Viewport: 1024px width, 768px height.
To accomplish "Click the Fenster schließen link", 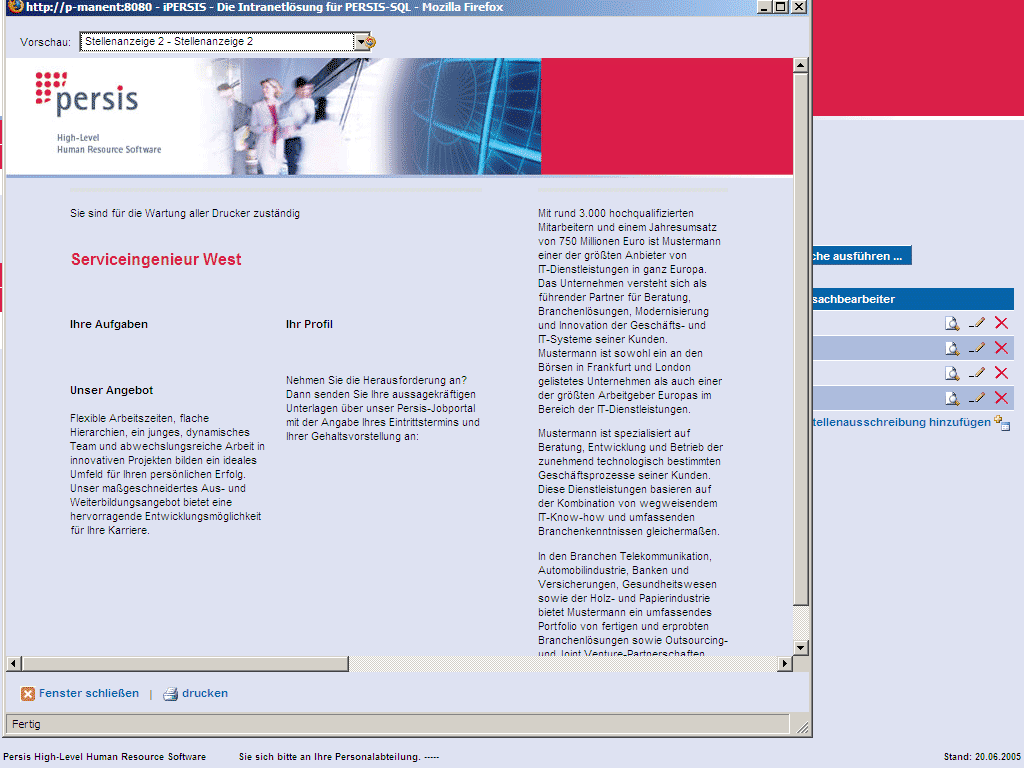I will (x=89, y=694).
